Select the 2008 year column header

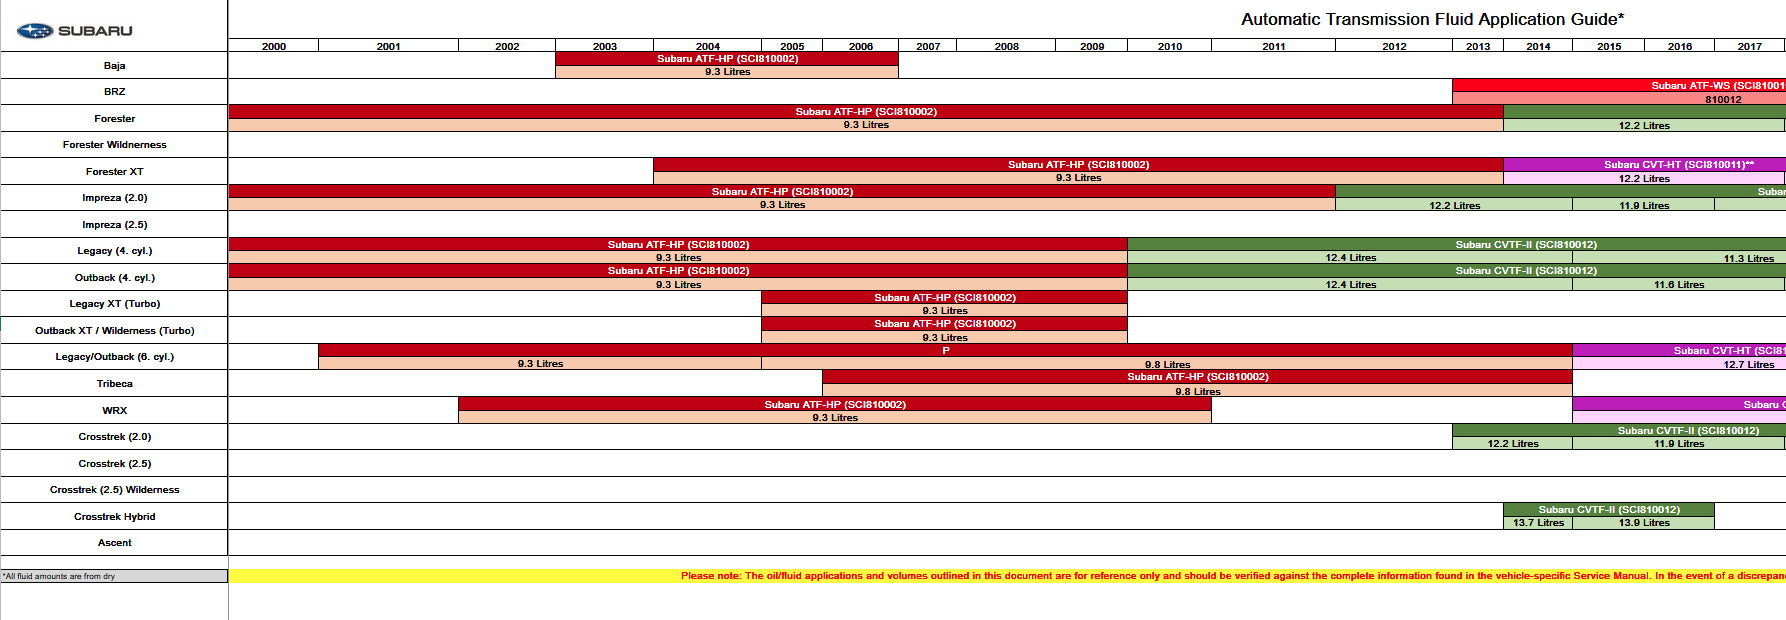click(1007, 46)
